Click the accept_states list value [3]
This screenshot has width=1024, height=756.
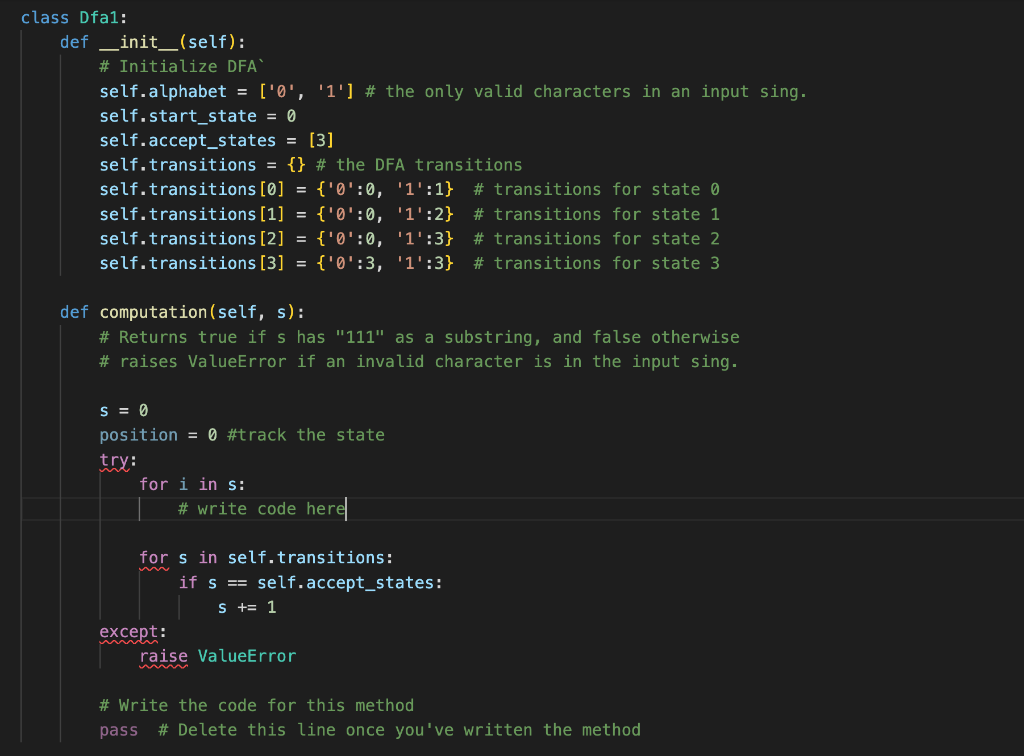[322, 140]
